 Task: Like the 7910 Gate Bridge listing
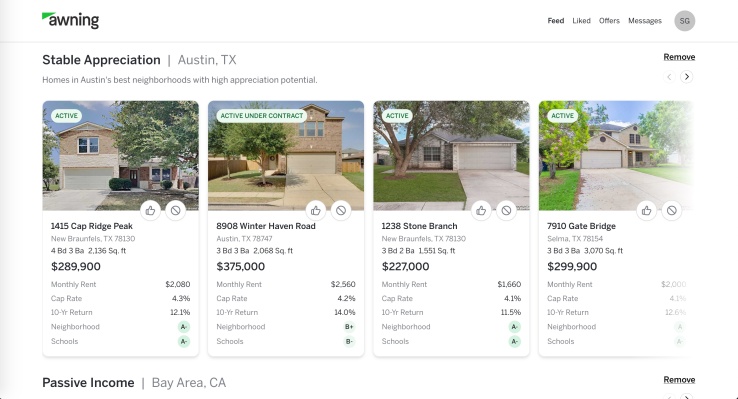tap(647, 210)
